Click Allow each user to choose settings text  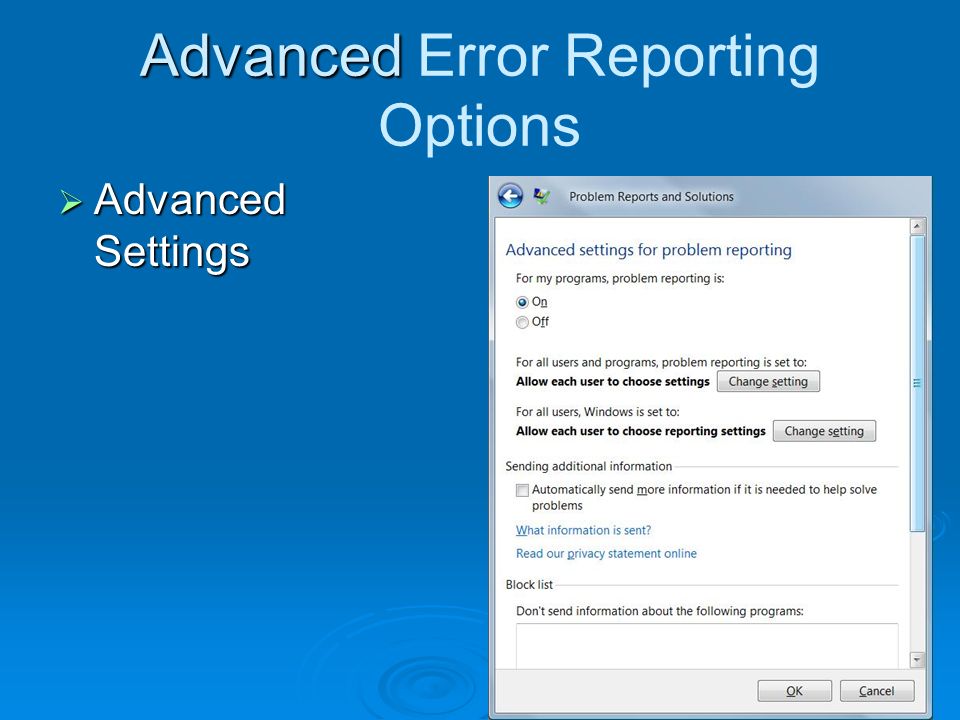(x=612, y=381)
